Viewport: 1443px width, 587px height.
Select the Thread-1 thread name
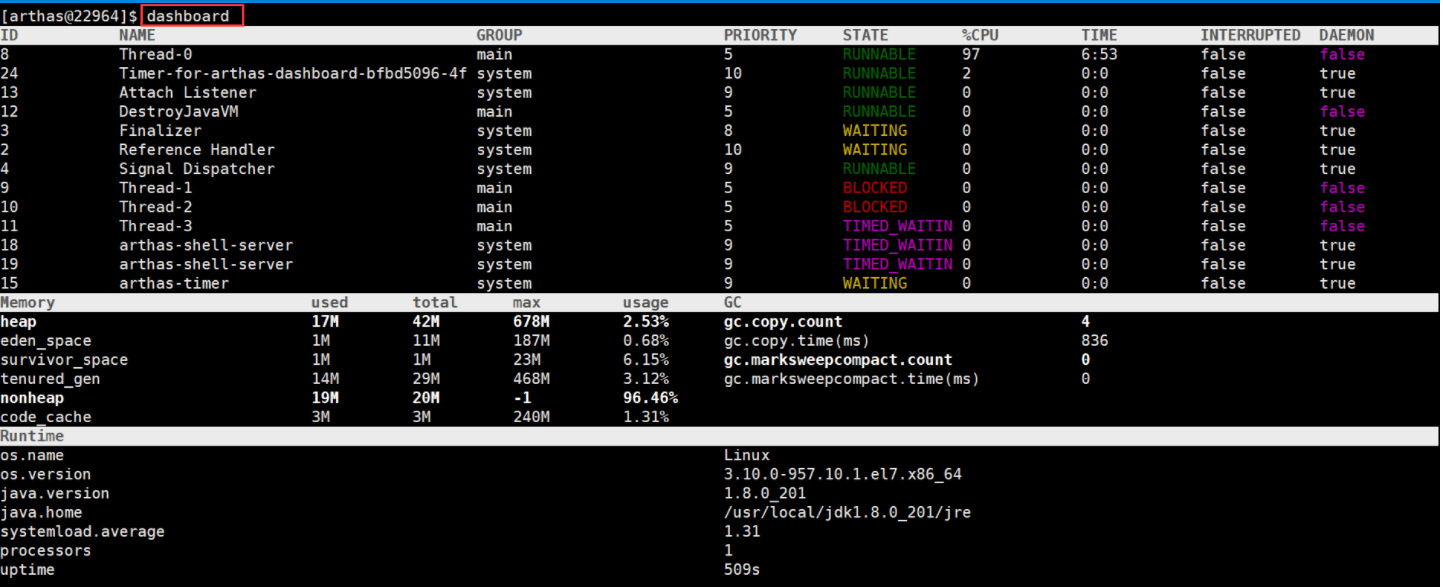(x=156, y=187)
